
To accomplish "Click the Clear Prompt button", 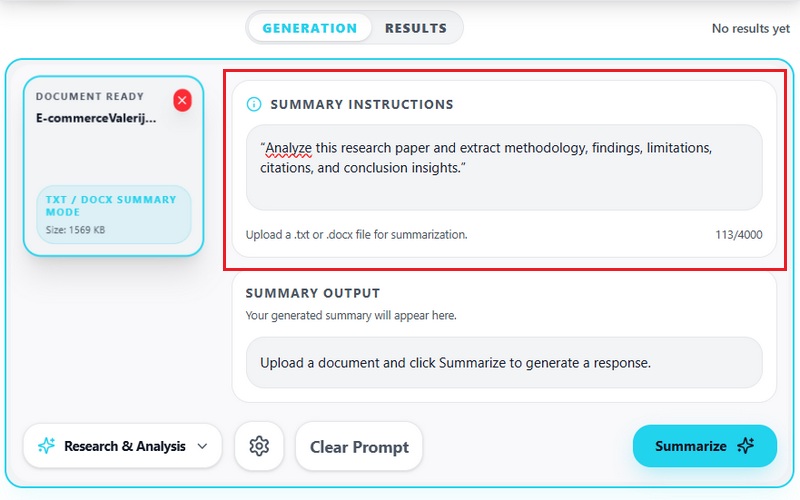I will coord(359,446).
